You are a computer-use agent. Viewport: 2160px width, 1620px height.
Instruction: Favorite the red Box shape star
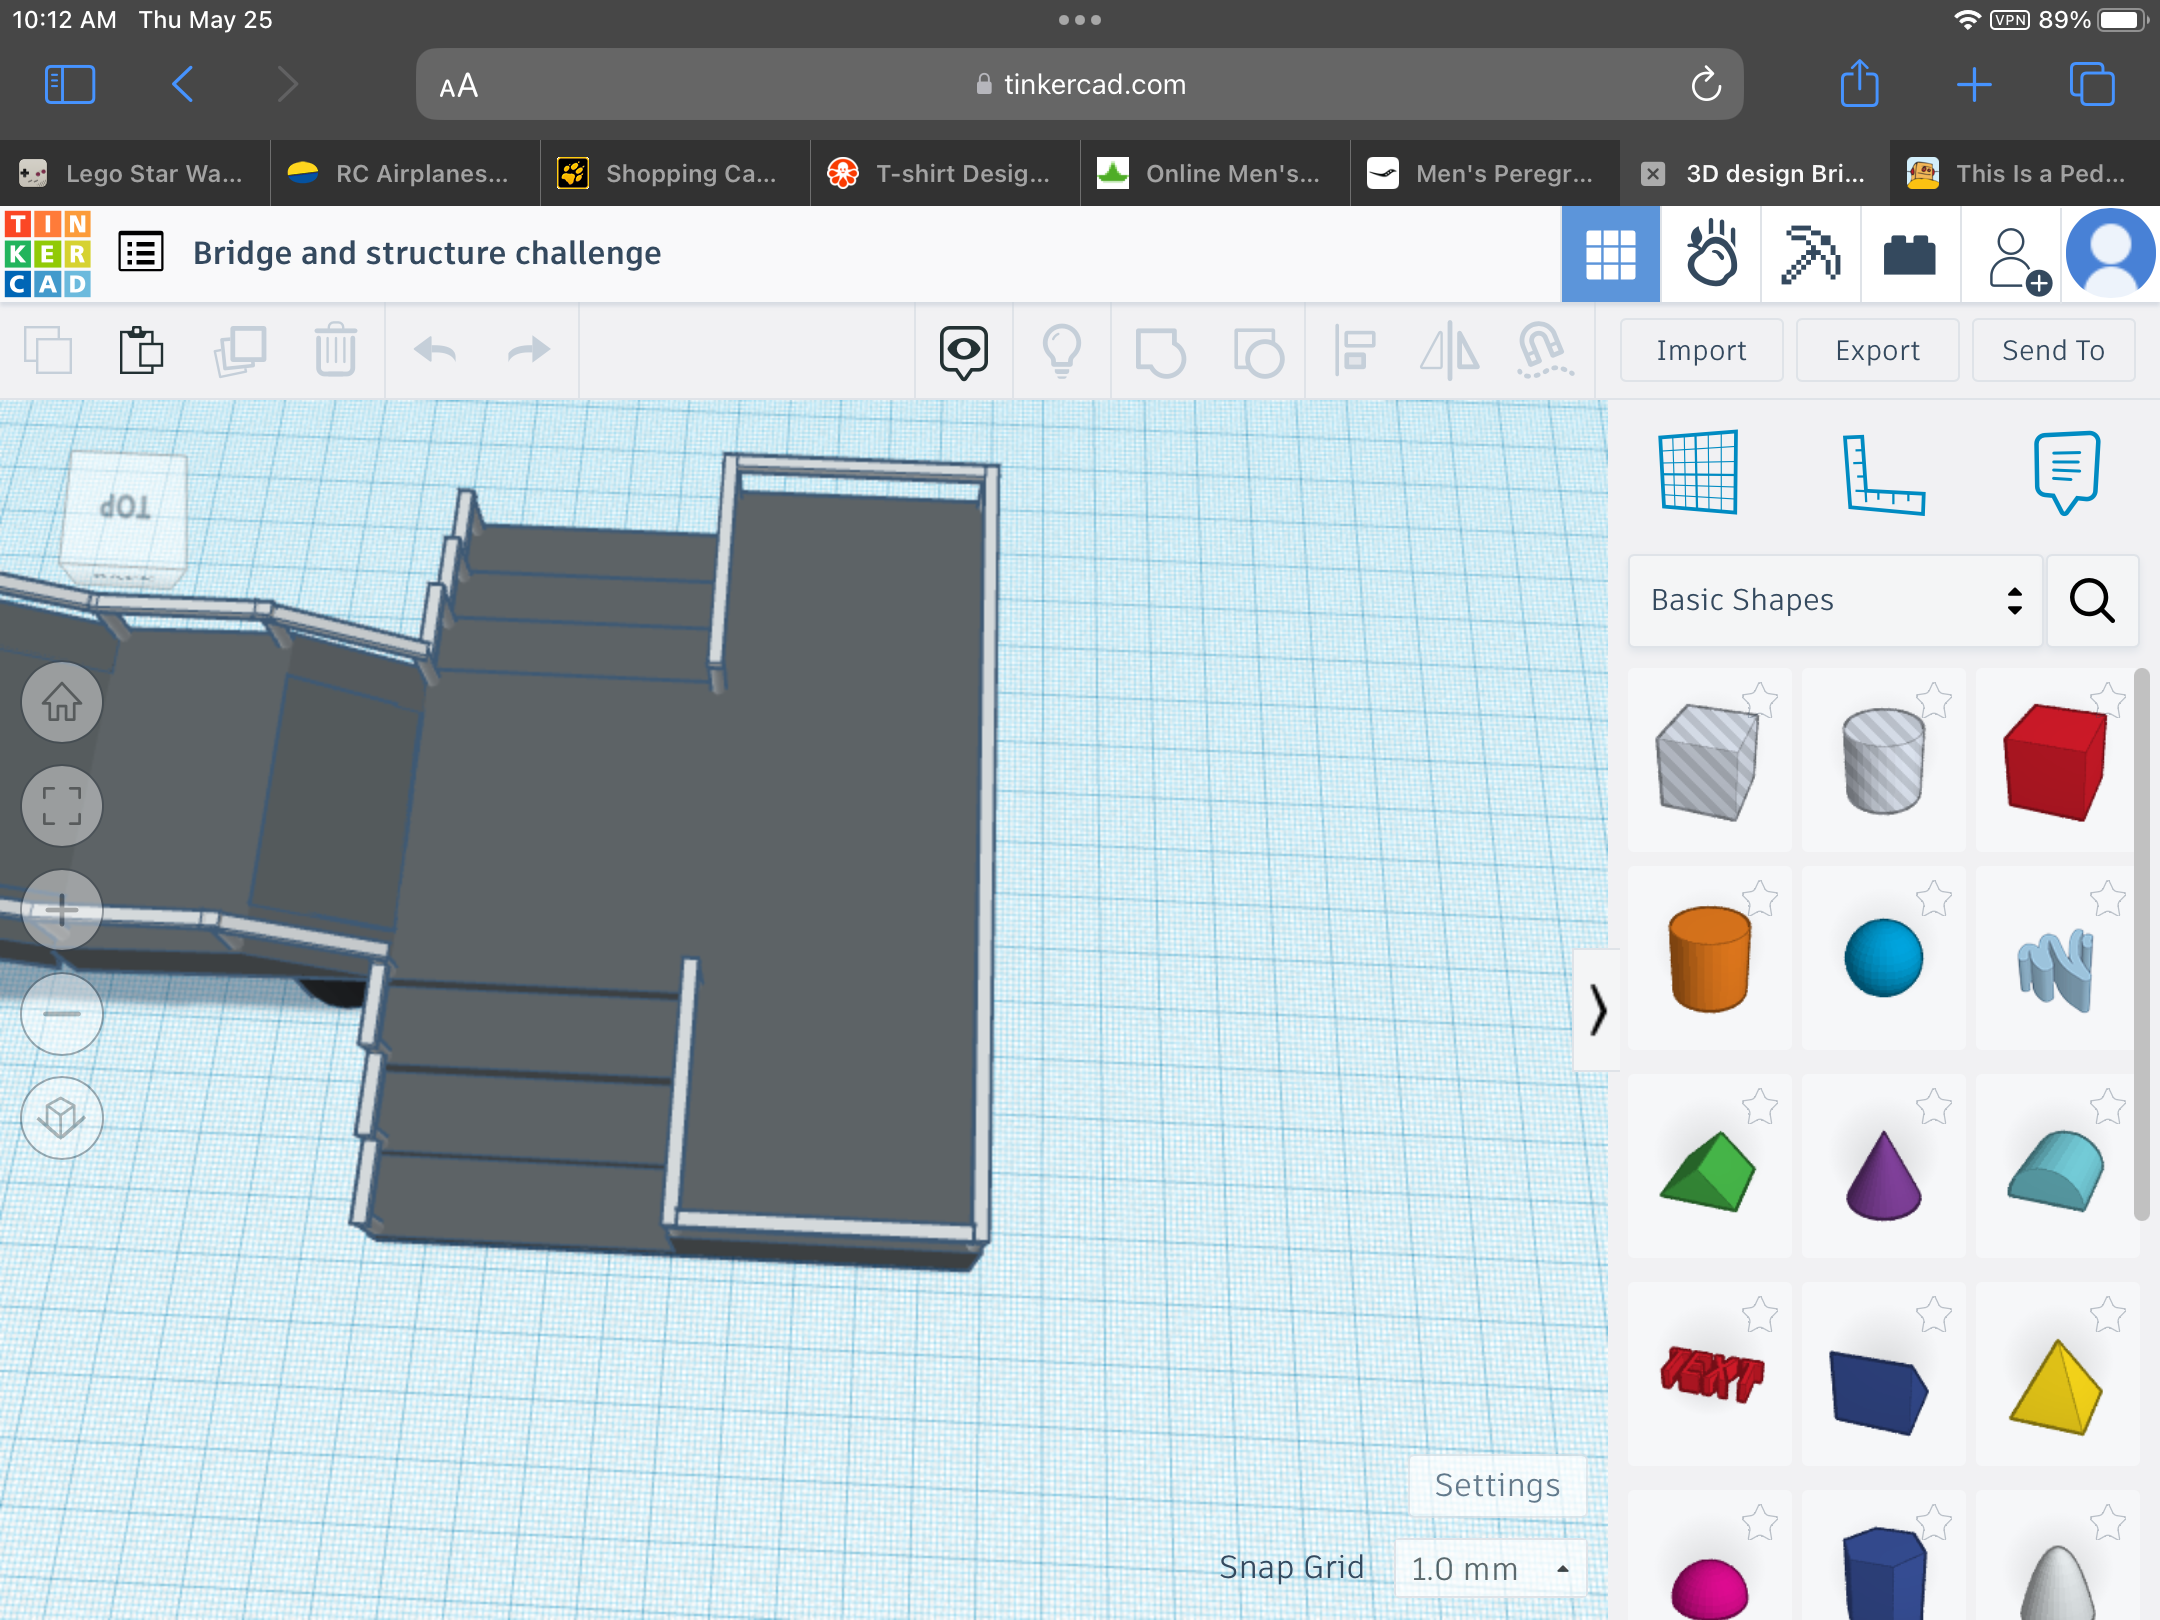2108,699
